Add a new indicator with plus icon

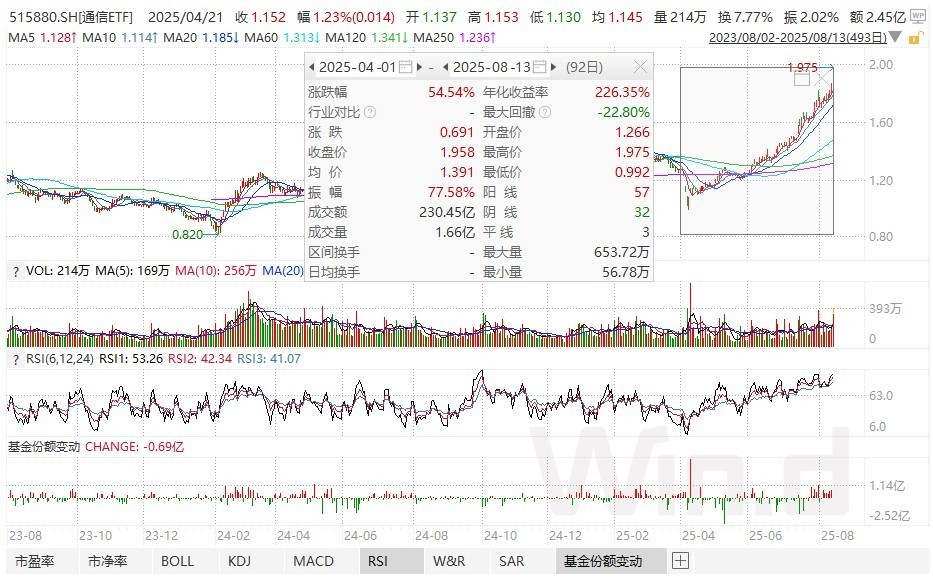point(680,561)
